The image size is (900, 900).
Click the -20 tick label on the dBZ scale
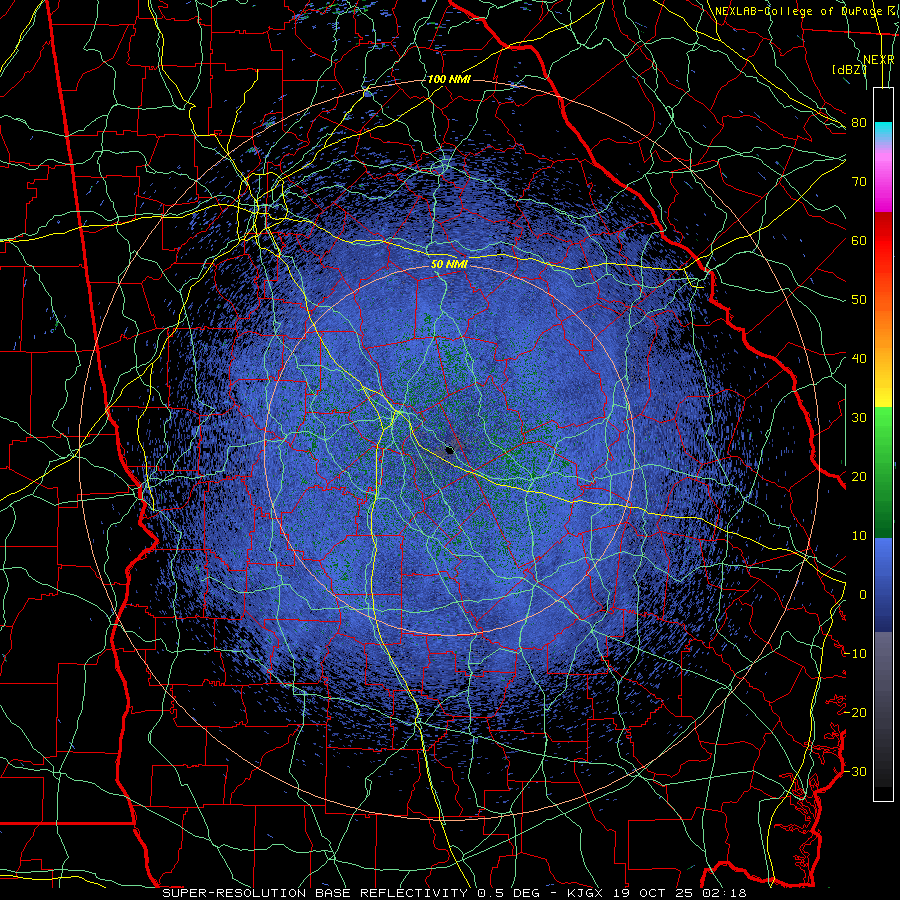tap(855, 712)
